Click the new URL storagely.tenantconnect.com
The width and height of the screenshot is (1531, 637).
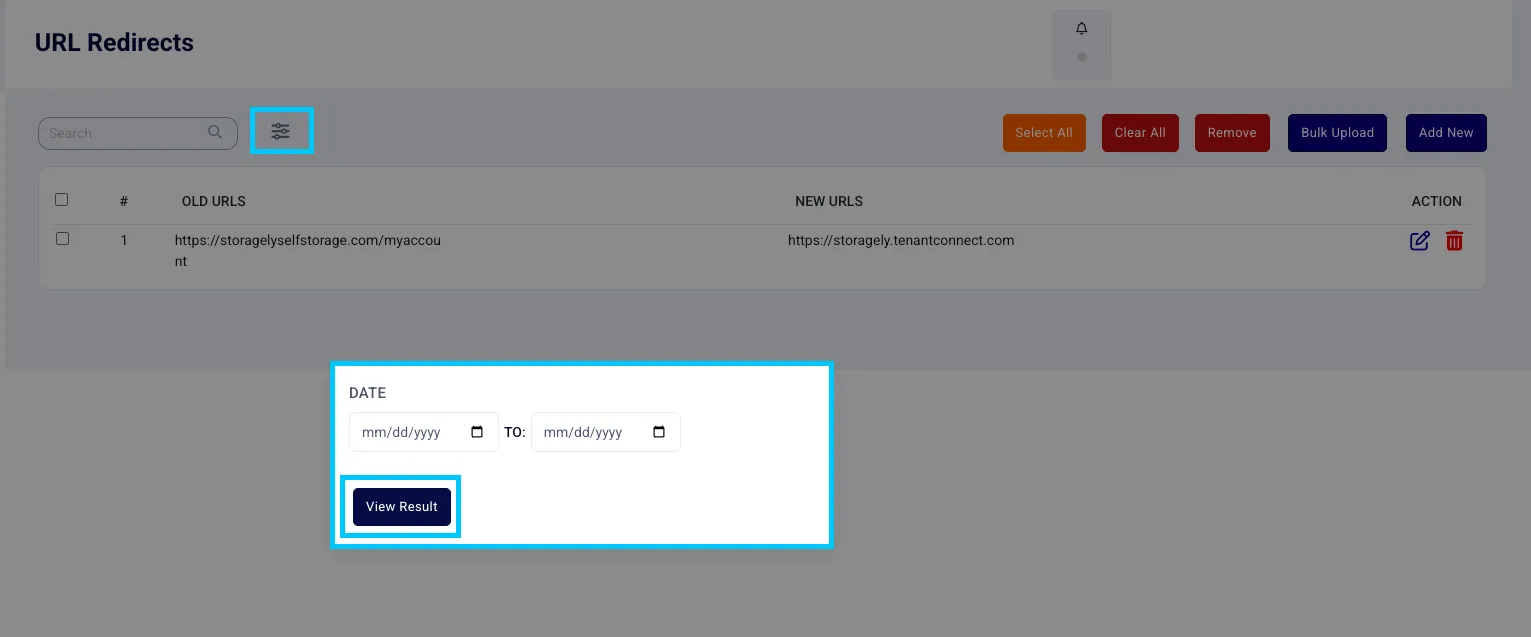click(901, 240)
